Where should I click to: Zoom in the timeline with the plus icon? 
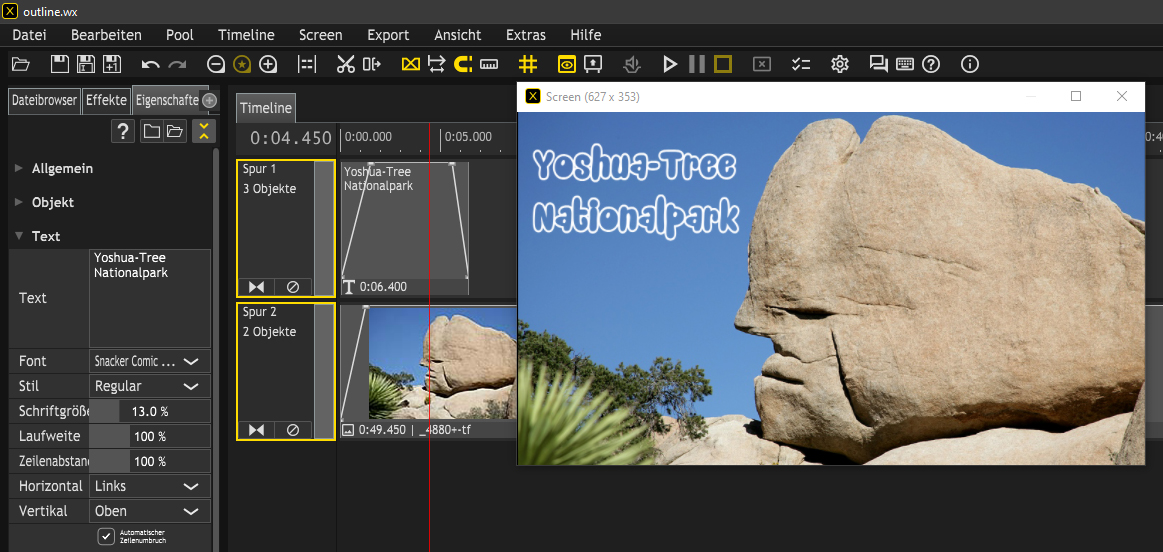[x=268, y=65]
